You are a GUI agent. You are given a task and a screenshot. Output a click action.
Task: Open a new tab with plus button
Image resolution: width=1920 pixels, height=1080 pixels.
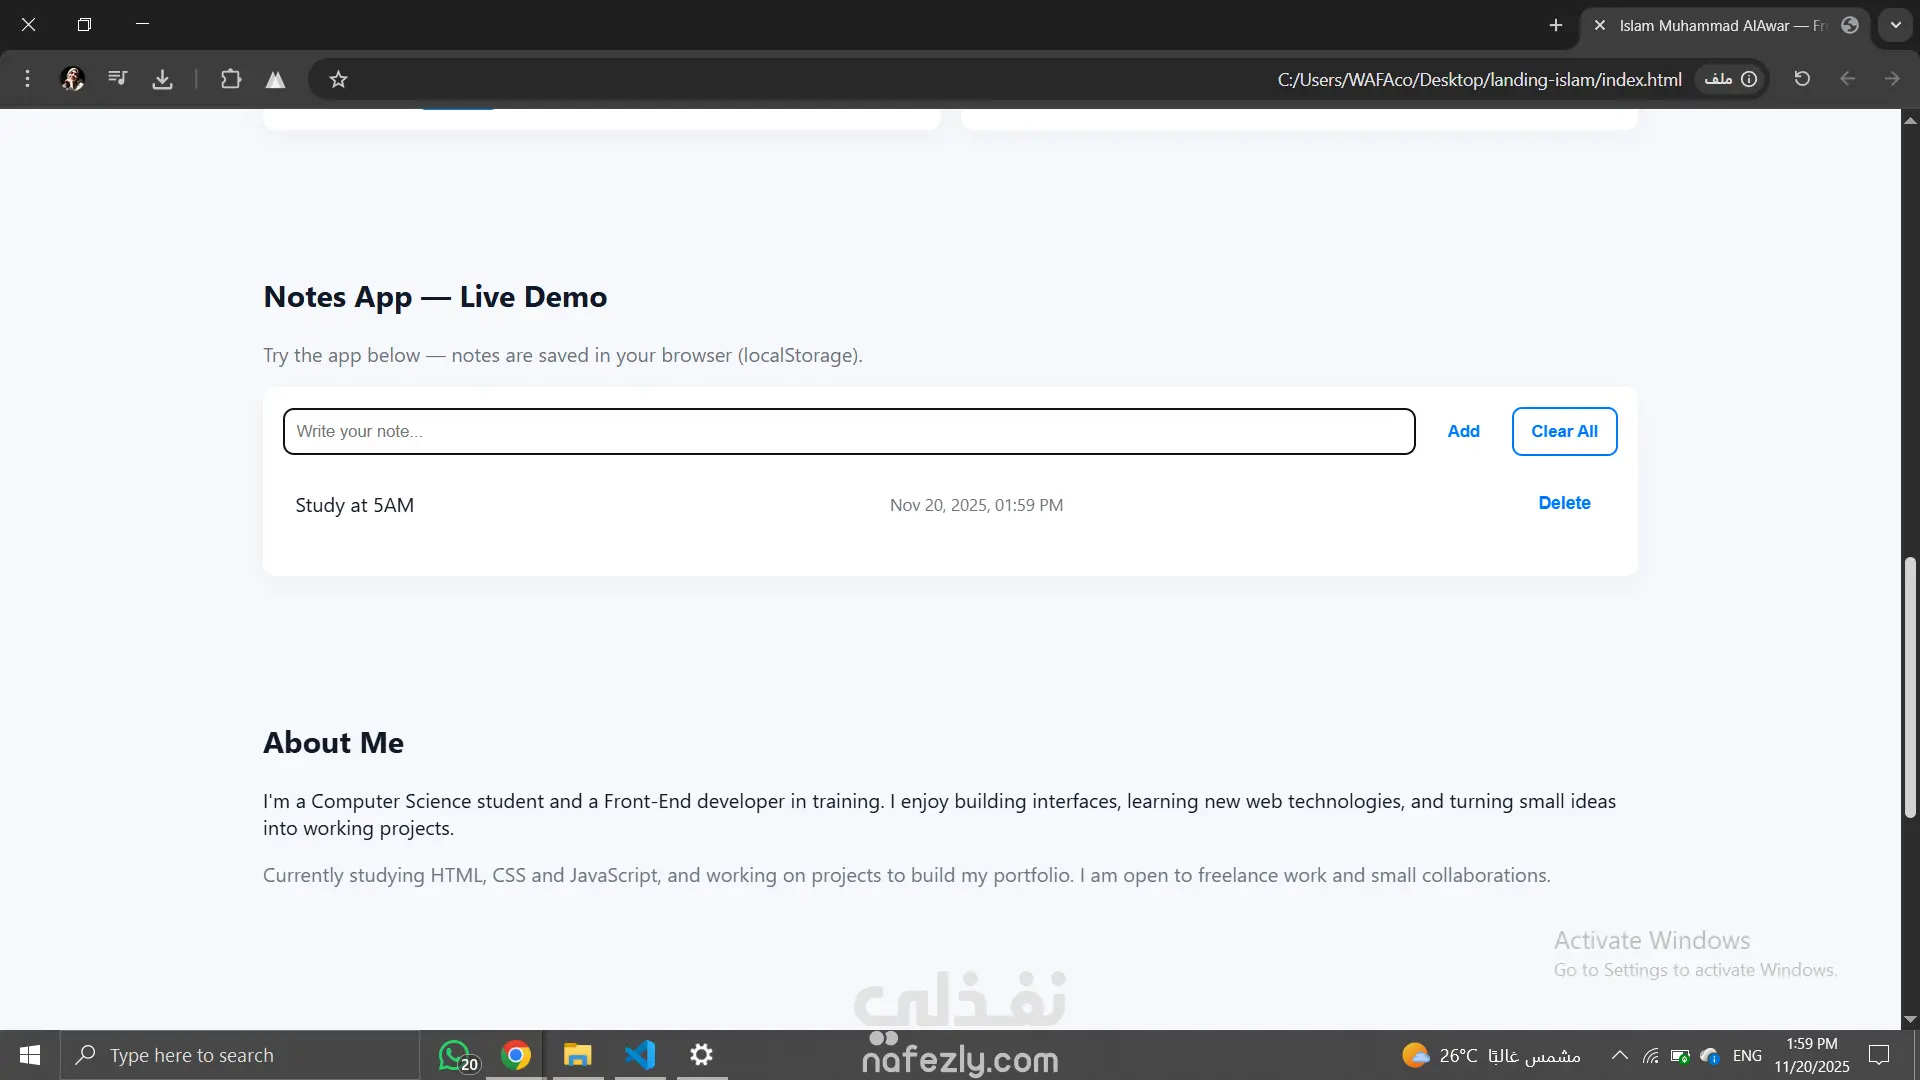pyautogui.click(x=1555, y=25)
